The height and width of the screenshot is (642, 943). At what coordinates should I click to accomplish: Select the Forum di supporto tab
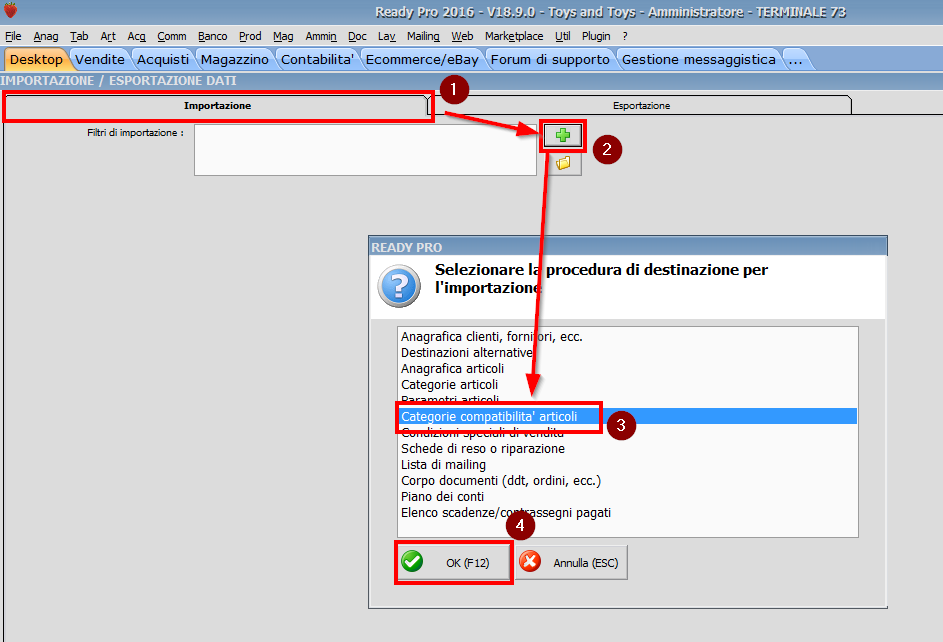(550, 60)
